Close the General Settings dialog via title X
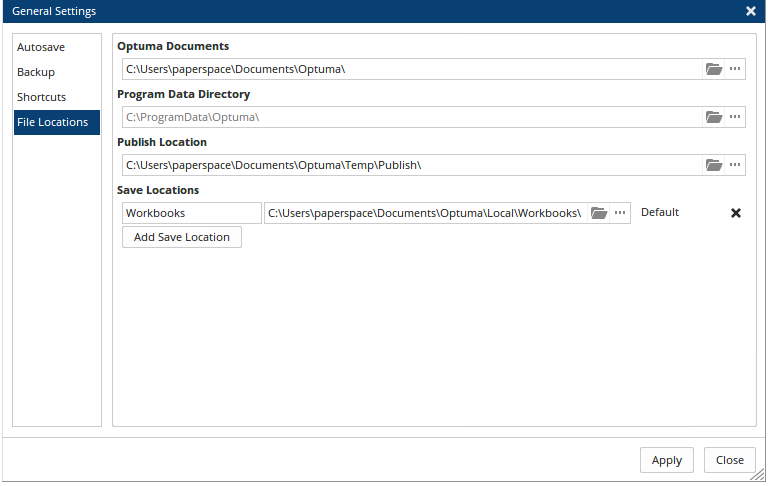The width and height of the screenshot is (768, 486). pyautogui.click(x=751, y=11)
